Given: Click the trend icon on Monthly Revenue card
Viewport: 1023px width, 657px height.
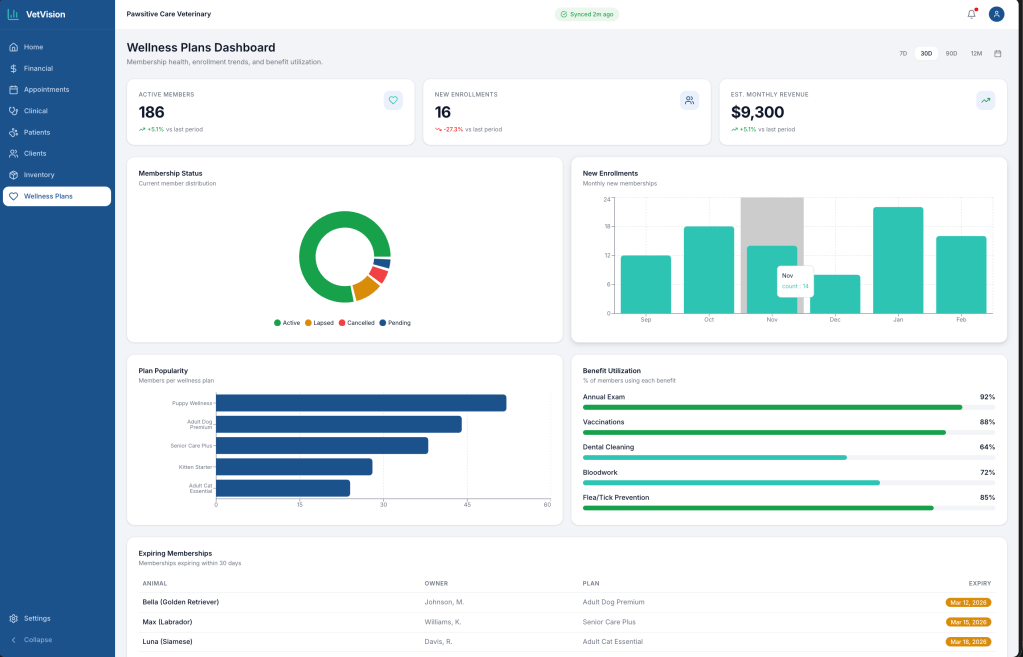Looking at the screenshot, I should [x=985, y=100].
